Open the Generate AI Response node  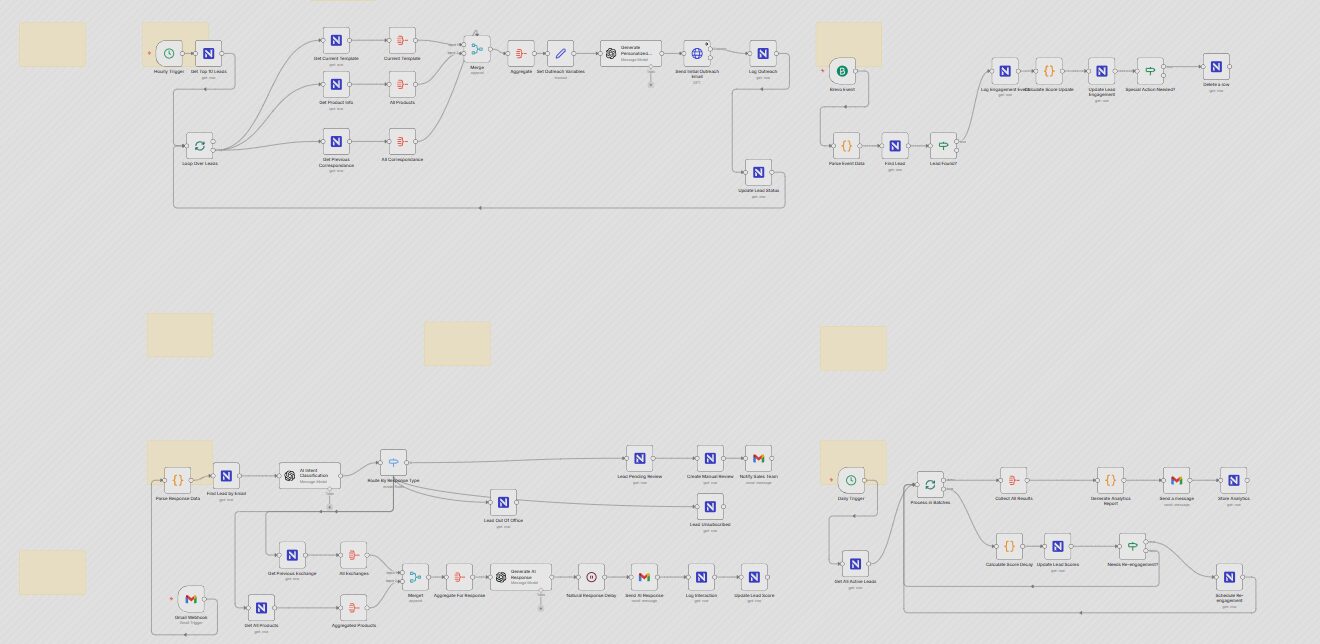pyautogui.click(x=521, y=577)
